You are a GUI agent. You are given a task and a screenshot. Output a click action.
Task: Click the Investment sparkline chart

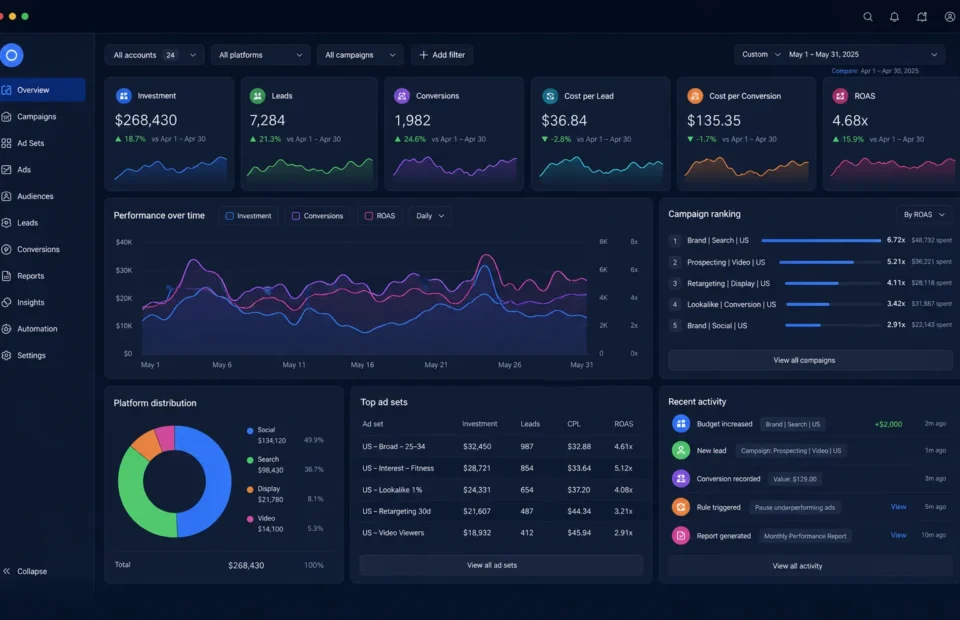pyautogui.click(x=170, y=167)
